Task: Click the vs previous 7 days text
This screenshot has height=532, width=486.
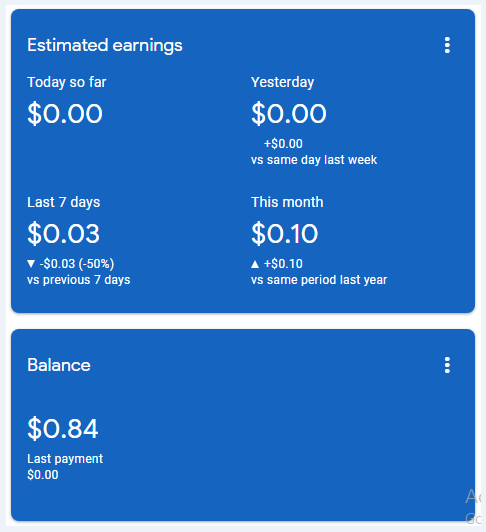Action: pyautogui.click(x=79, y=280)
